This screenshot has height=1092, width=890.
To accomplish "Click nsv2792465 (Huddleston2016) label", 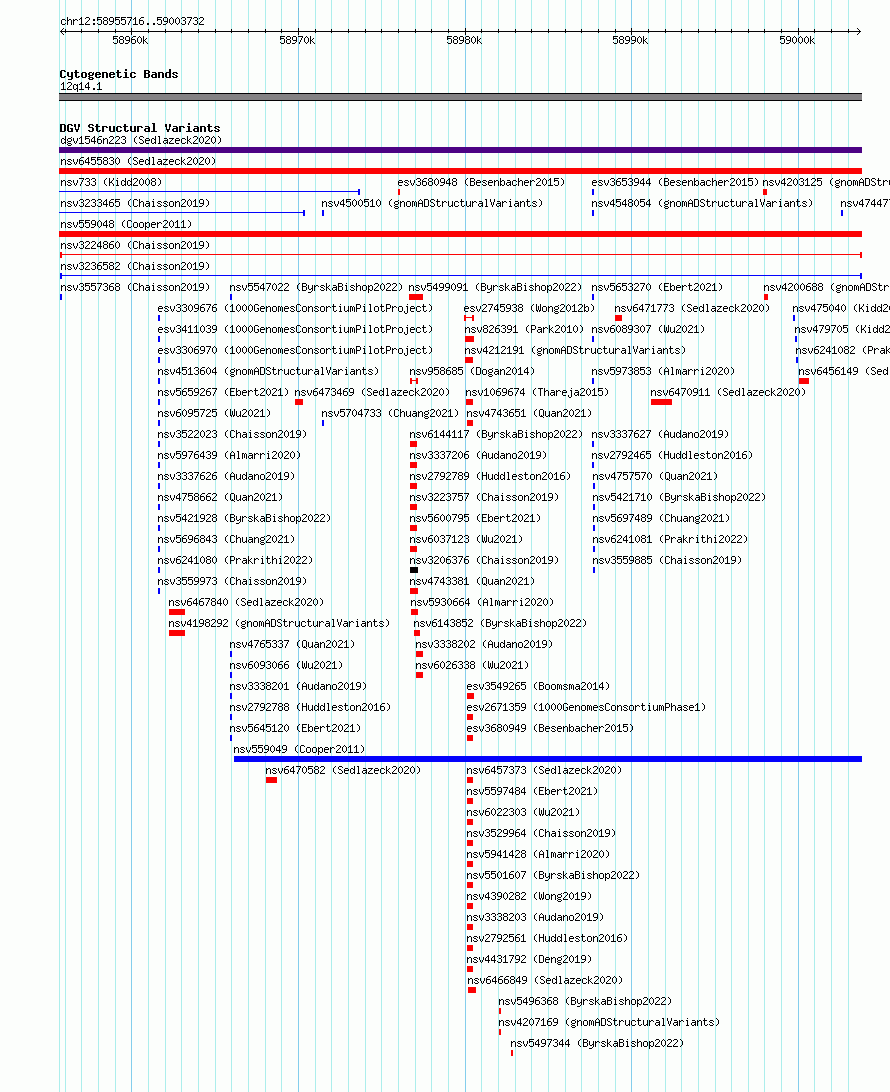I will click(x=672, y=455).
